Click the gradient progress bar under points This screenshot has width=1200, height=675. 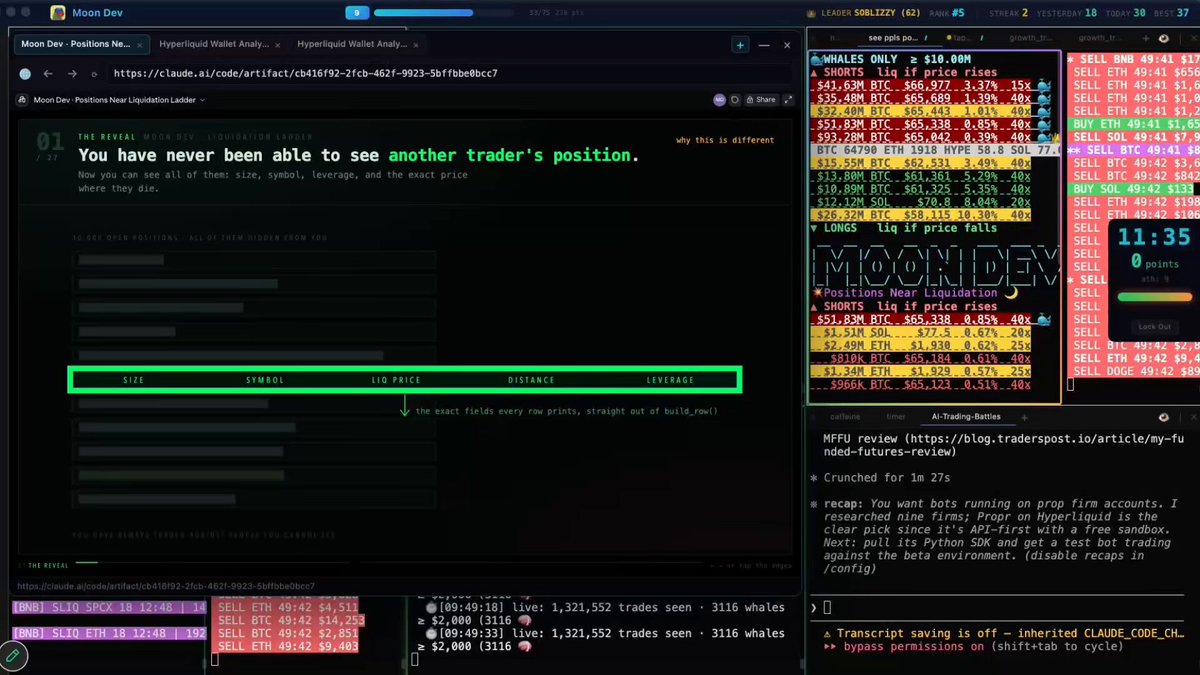tap(1154, 296)
